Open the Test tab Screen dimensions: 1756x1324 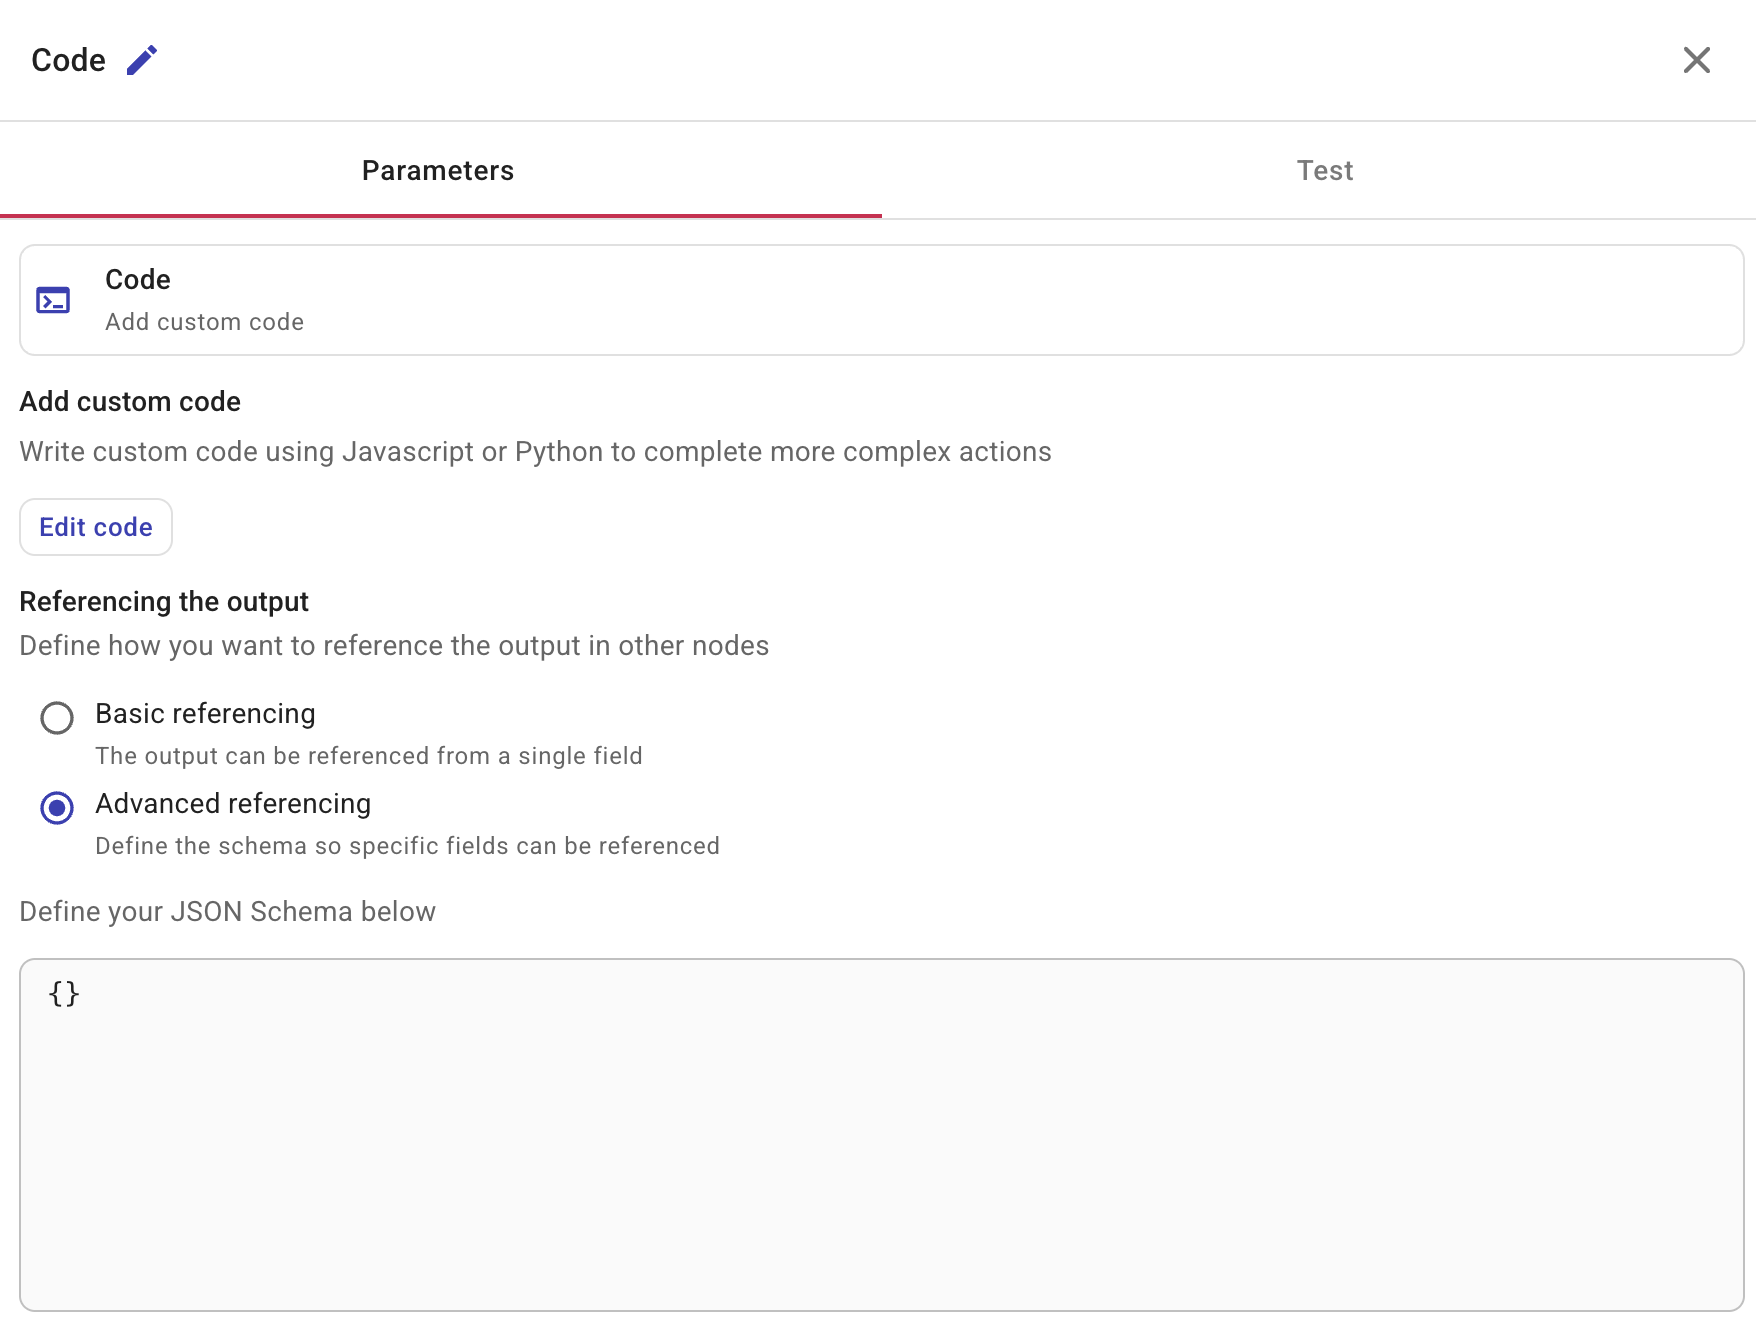(1324, 171)
